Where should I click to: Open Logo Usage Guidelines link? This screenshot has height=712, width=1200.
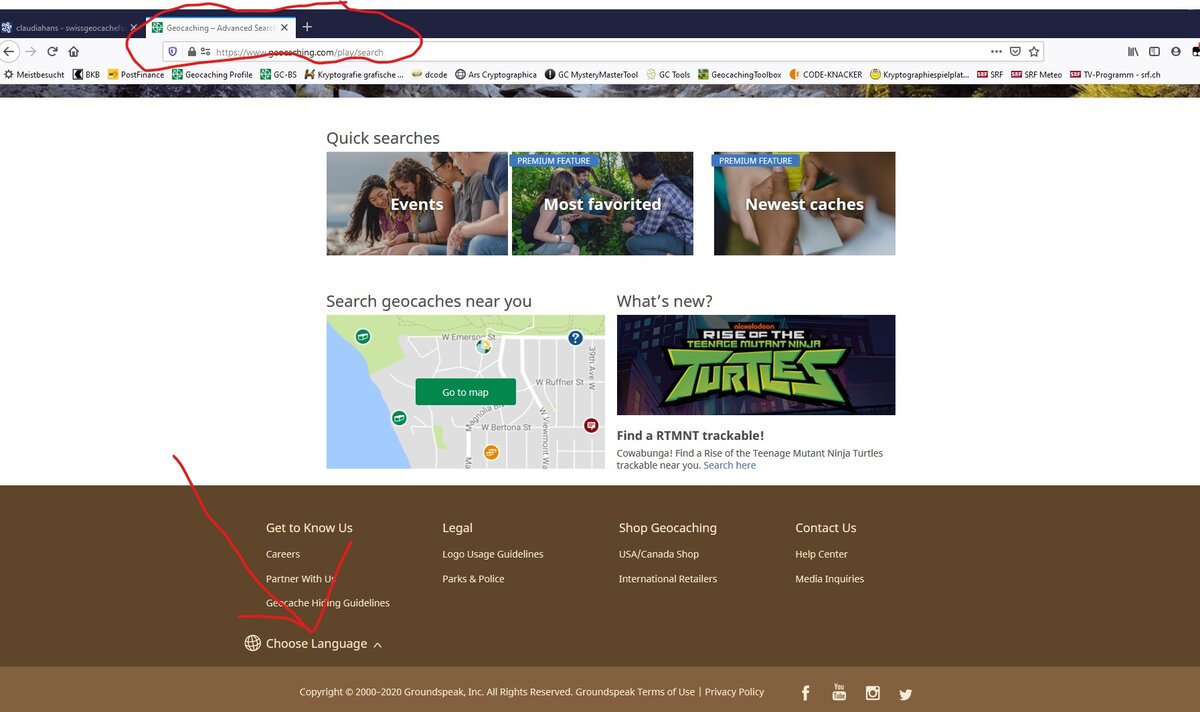tap(493, 554)
